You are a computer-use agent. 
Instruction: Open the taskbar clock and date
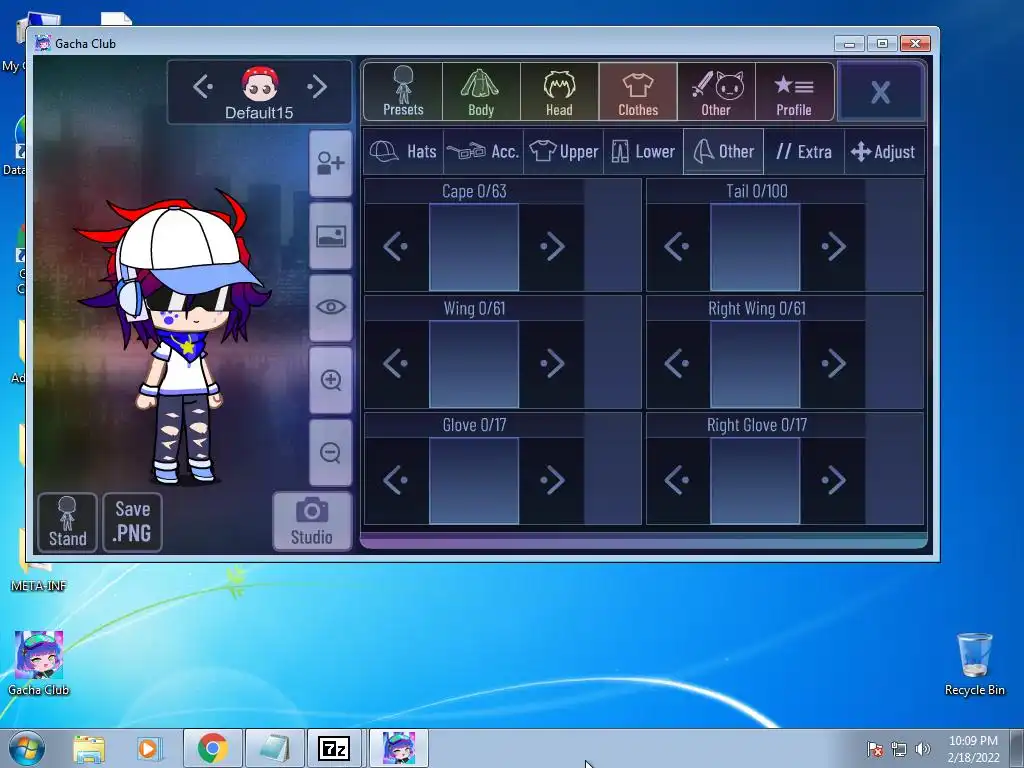973,749
